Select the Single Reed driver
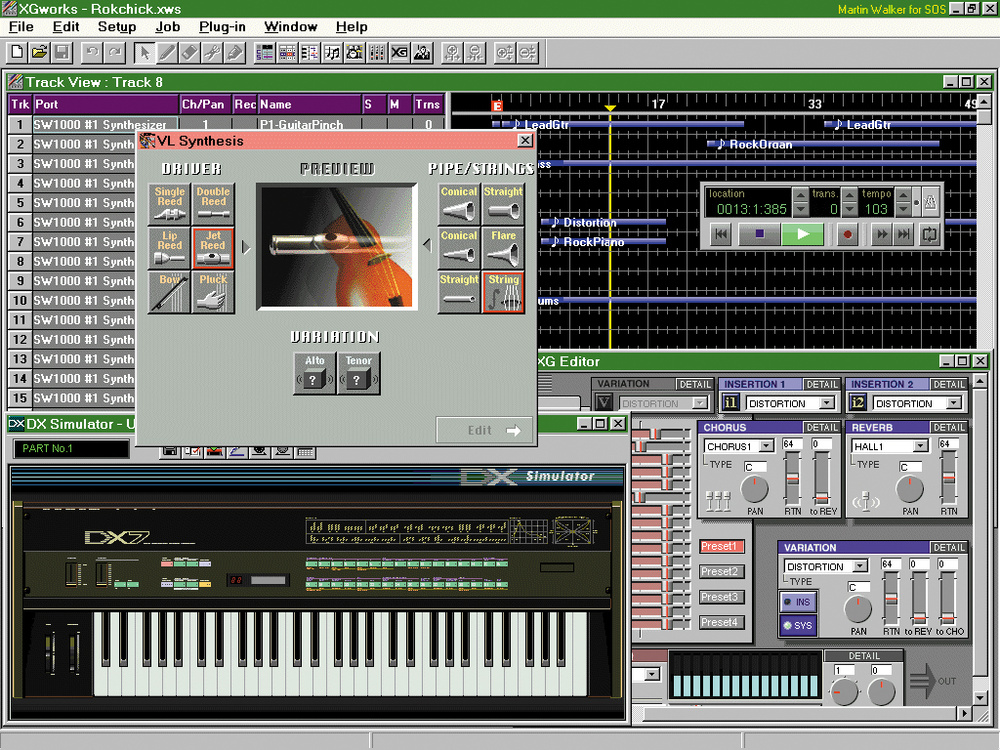Screen dimensions: 1000x750 pos(169,203)
